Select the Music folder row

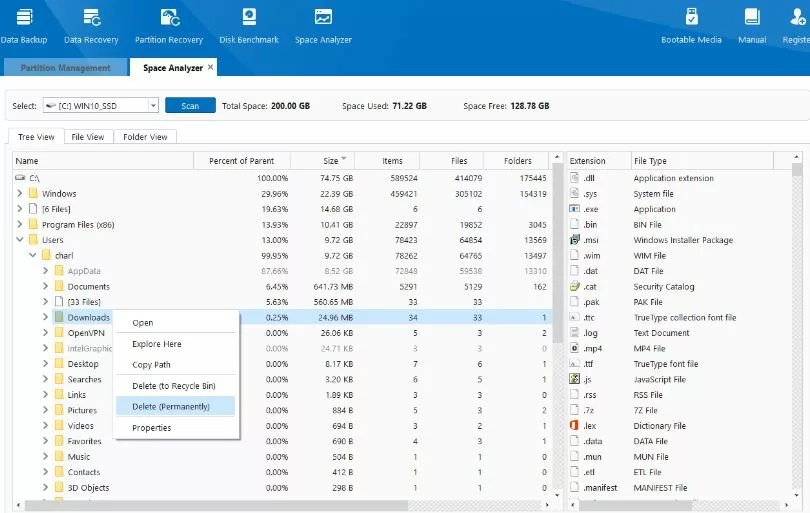282,457
